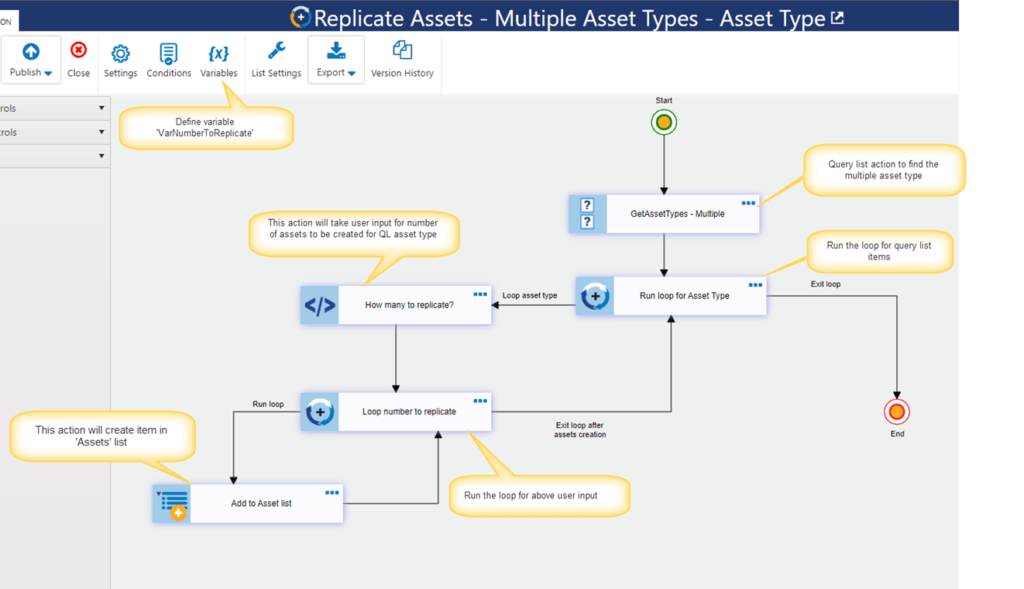Click the Define variable 'VarNumberToReplicate' note
Screen dimensions: 1024x589
click(x=205, y=127)
